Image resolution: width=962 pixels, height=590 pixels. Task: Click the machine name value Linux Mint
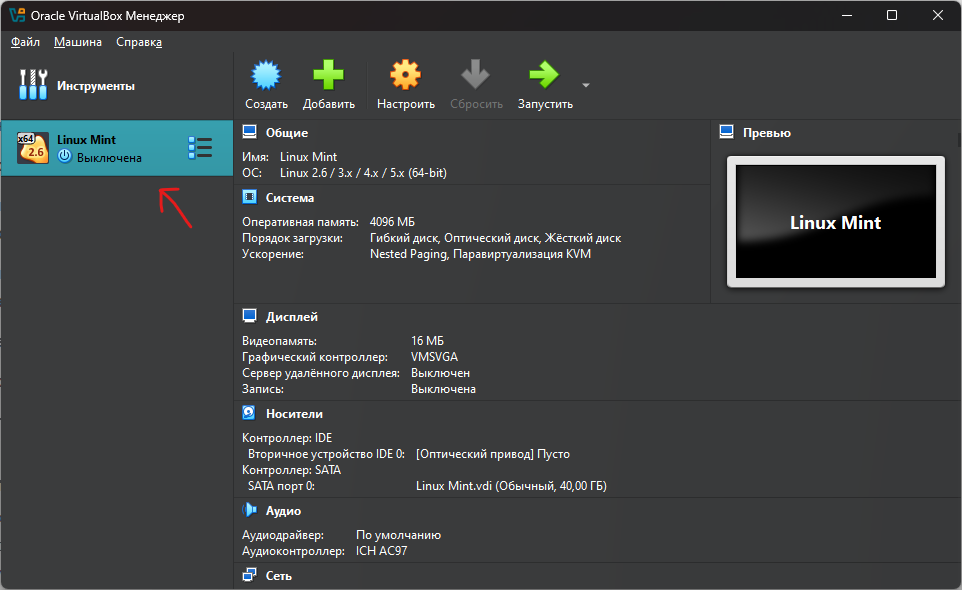(309, 156)
